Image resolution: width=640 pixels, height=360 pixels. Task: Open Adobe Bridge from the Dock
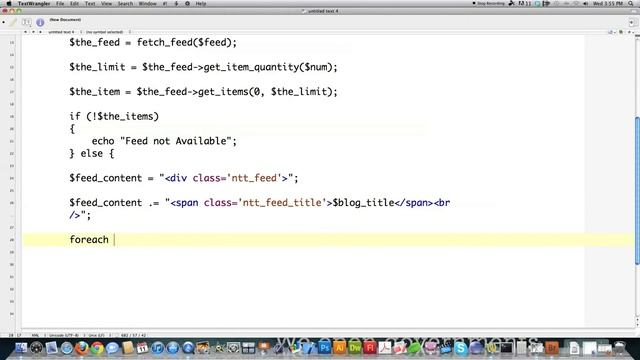[552, 348]
